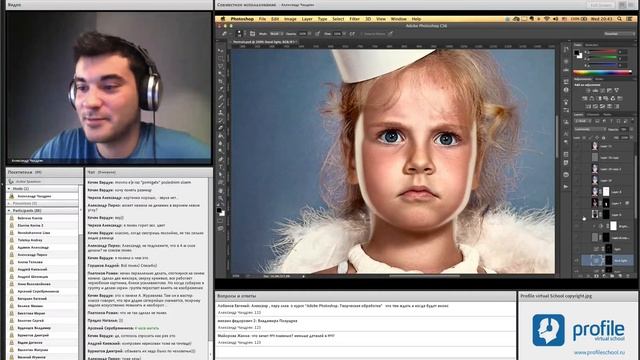Delete layer with the trash icon

pos(628,276)
